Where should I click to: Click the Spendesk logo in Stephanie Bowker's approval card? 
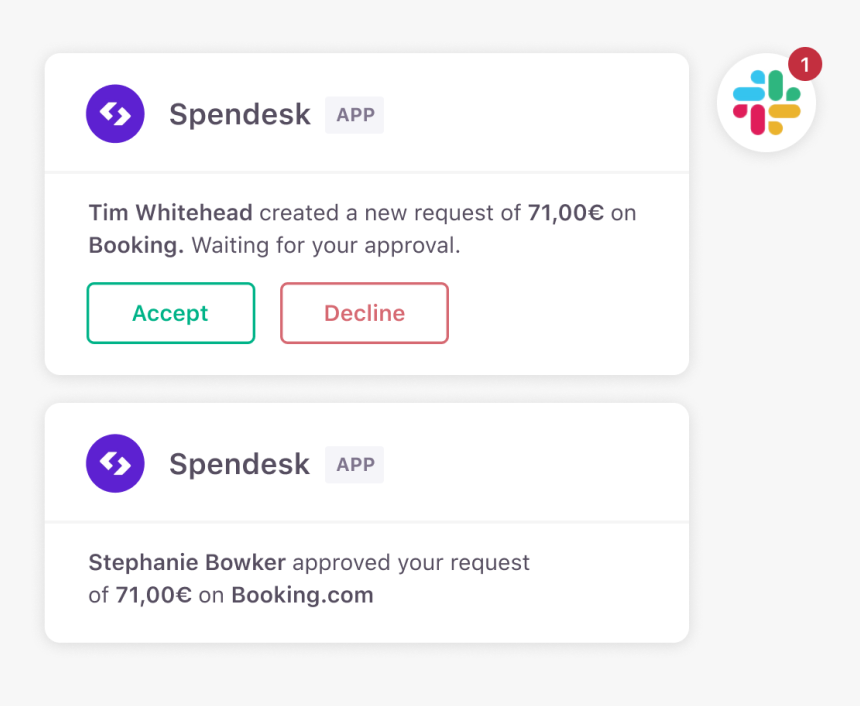click(x=115, y=464)
